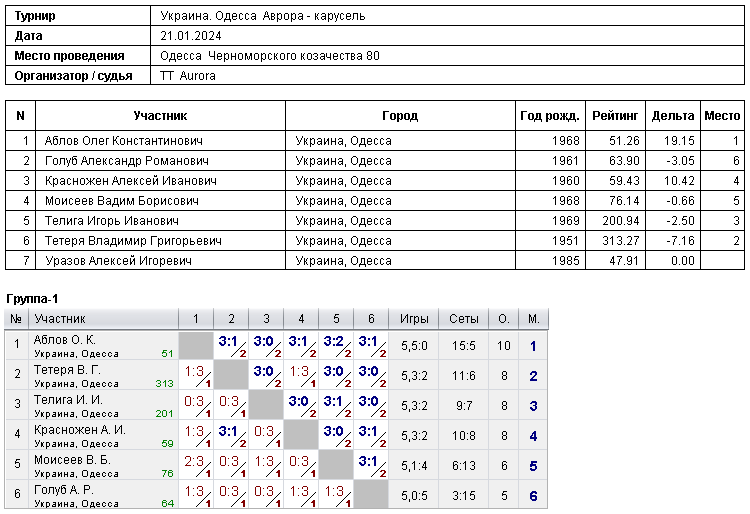750x514 pixels.
Task: Click the delta value 19.15
Action: coord(679,141)
